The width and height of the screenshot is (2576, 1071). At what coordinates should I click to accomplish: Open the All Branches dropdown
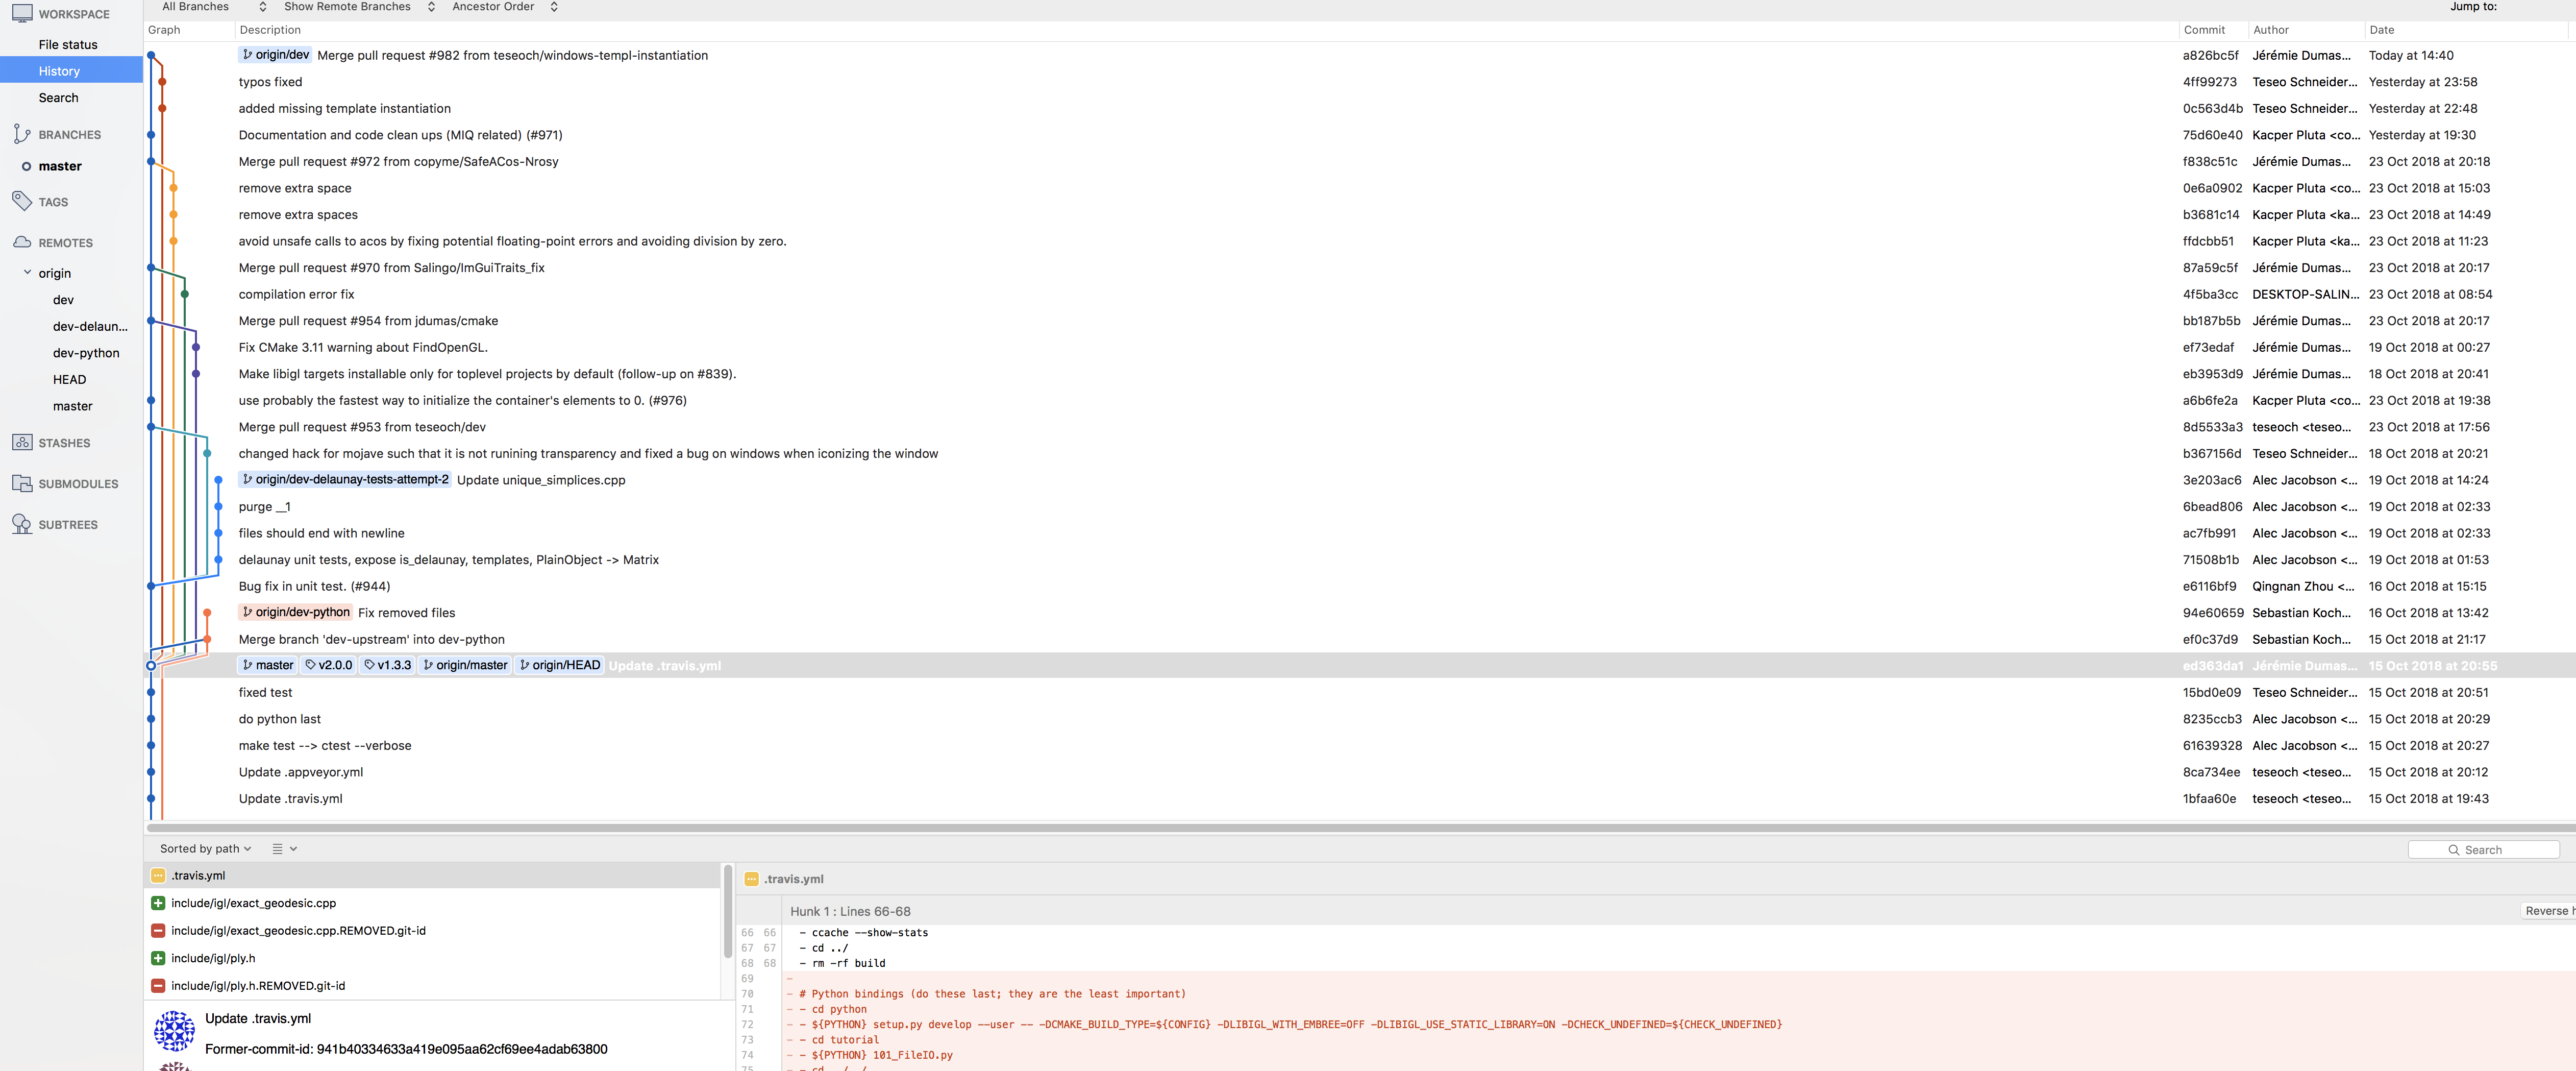[196, 7]
